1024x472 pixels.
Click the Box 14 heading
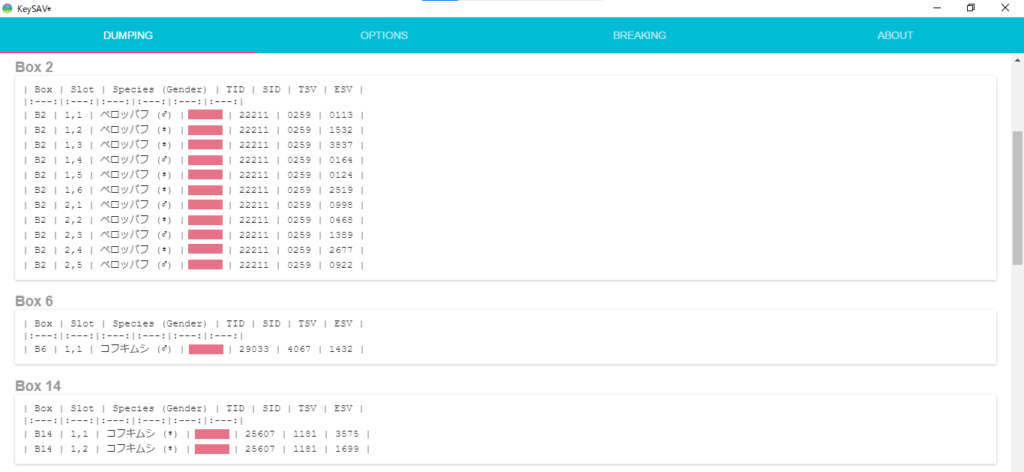37,385
